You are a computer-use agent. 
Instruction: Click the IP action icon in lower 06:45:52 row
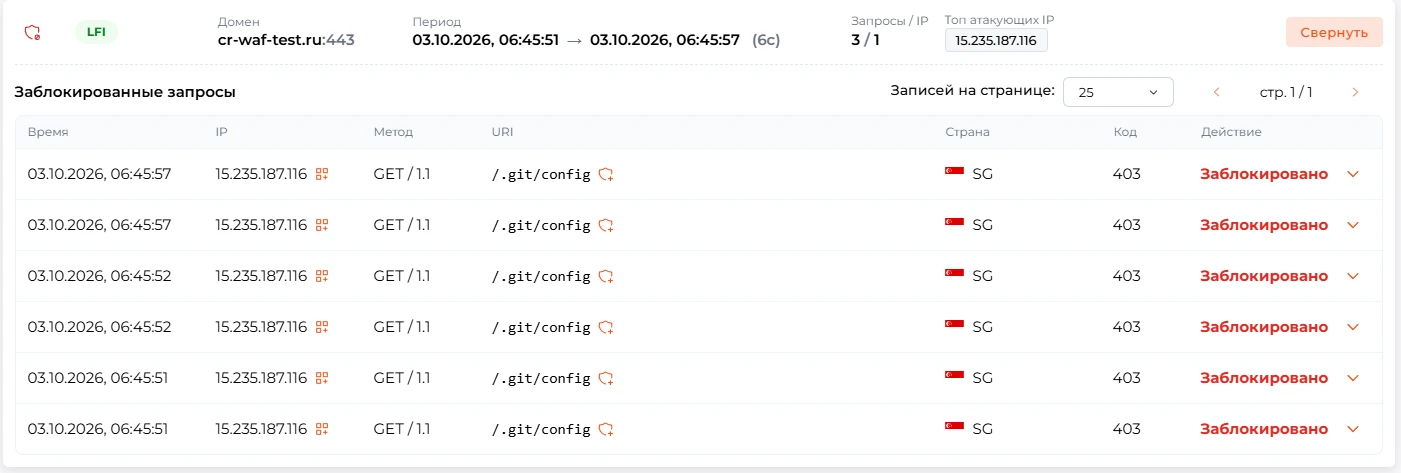coord(322,327)
